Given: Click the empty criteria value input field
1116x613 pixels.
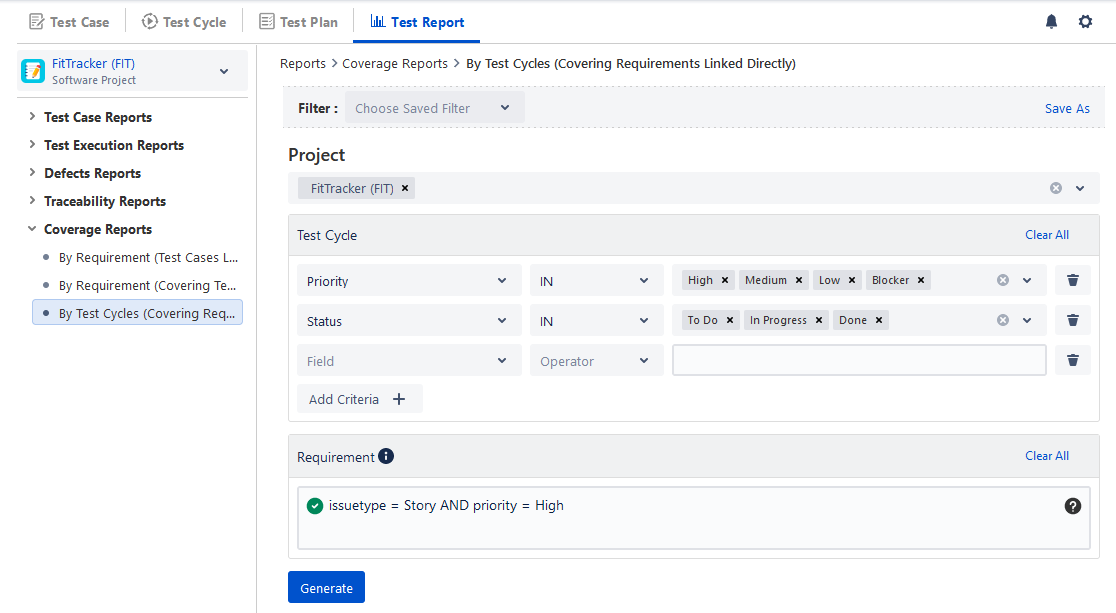Looking at the screenshot, I should click(859, 360).
